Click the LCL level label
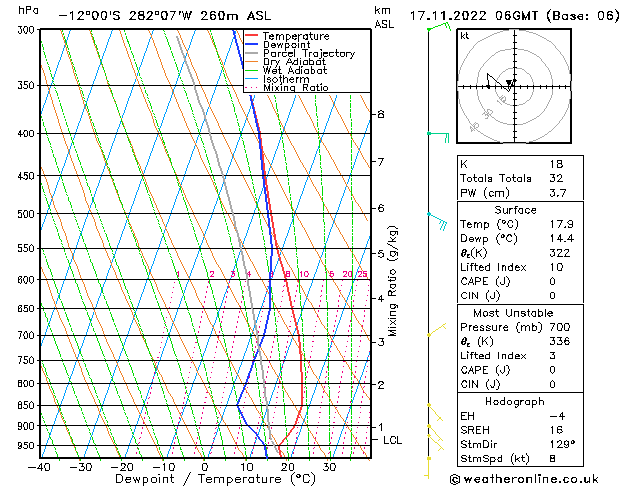Viewport: 629px width, 486px height. coord(393,440)
